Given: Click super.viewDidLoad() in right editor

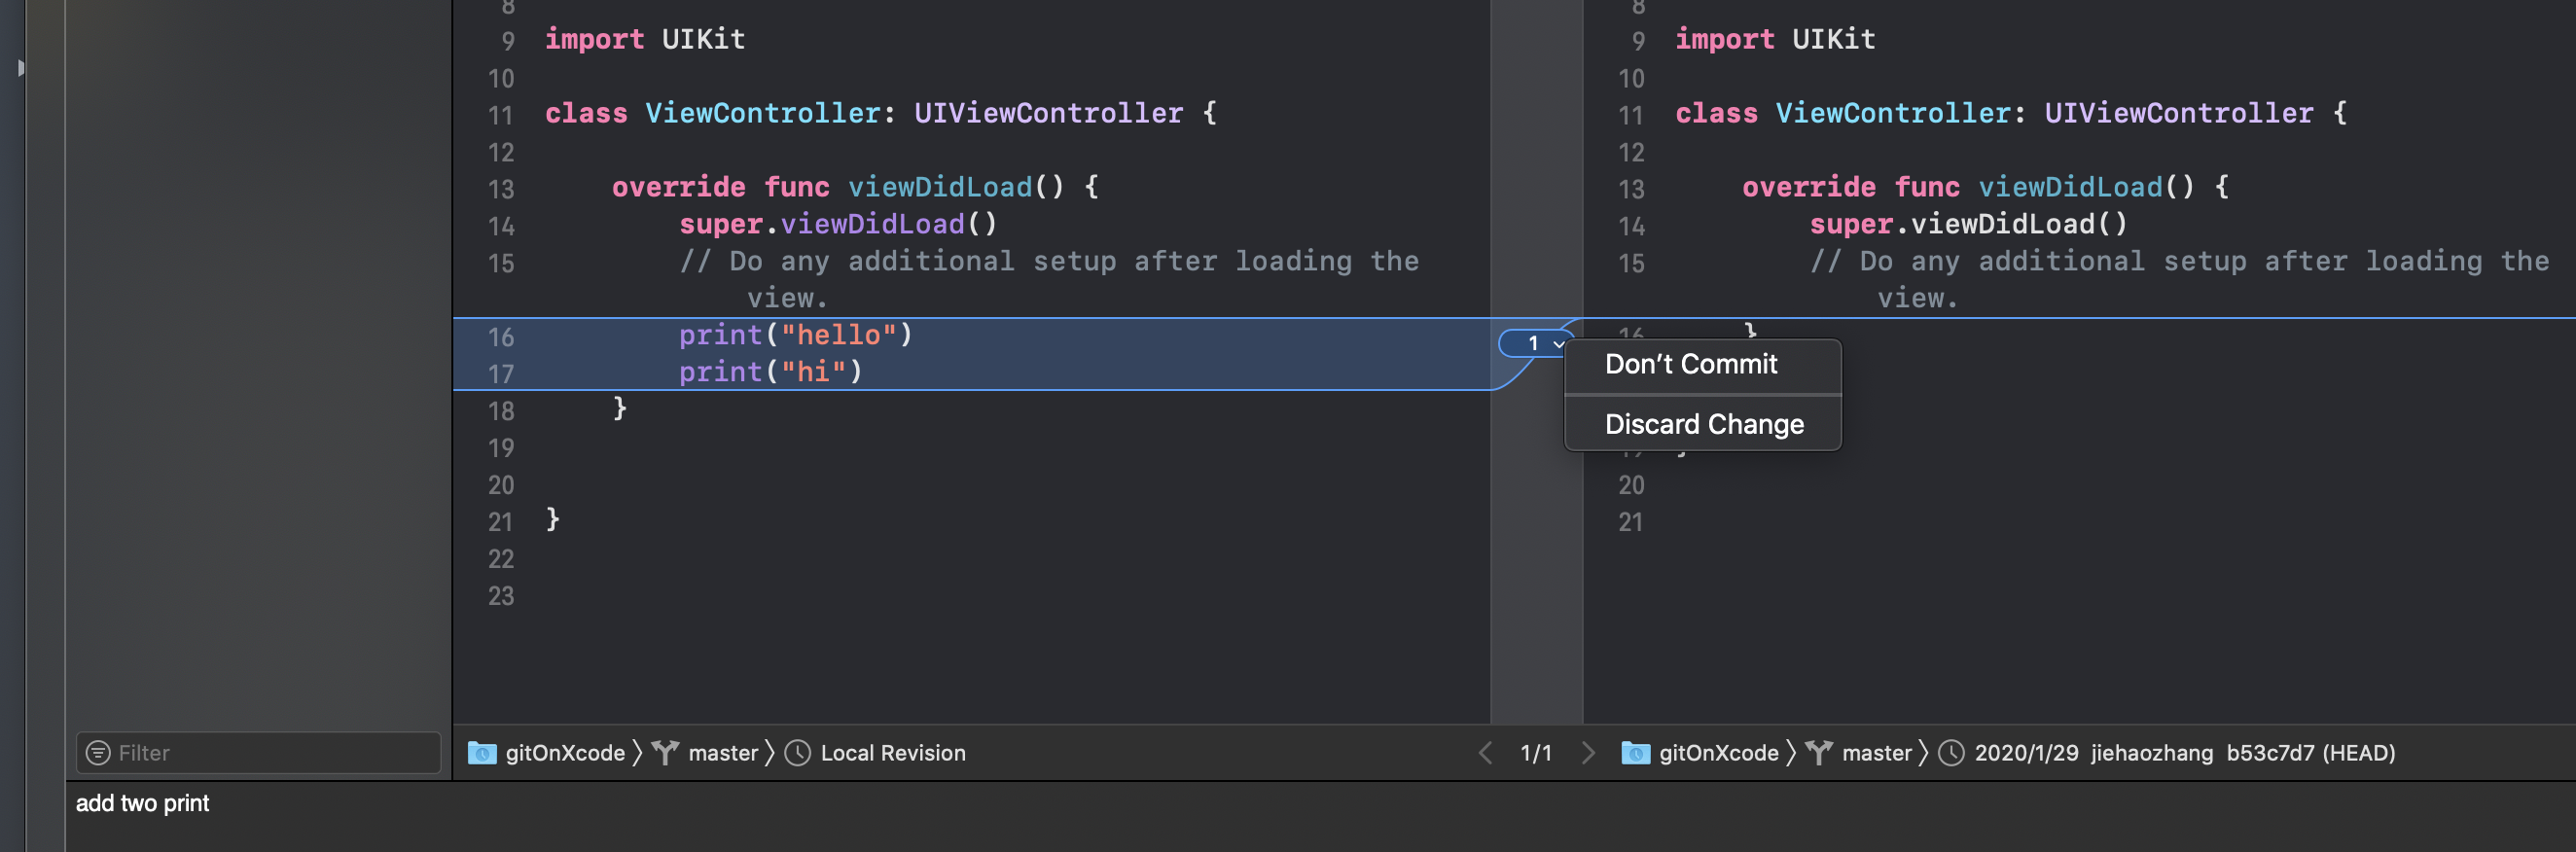Looking at the screenshot, I should click(x=1969, y=224).
